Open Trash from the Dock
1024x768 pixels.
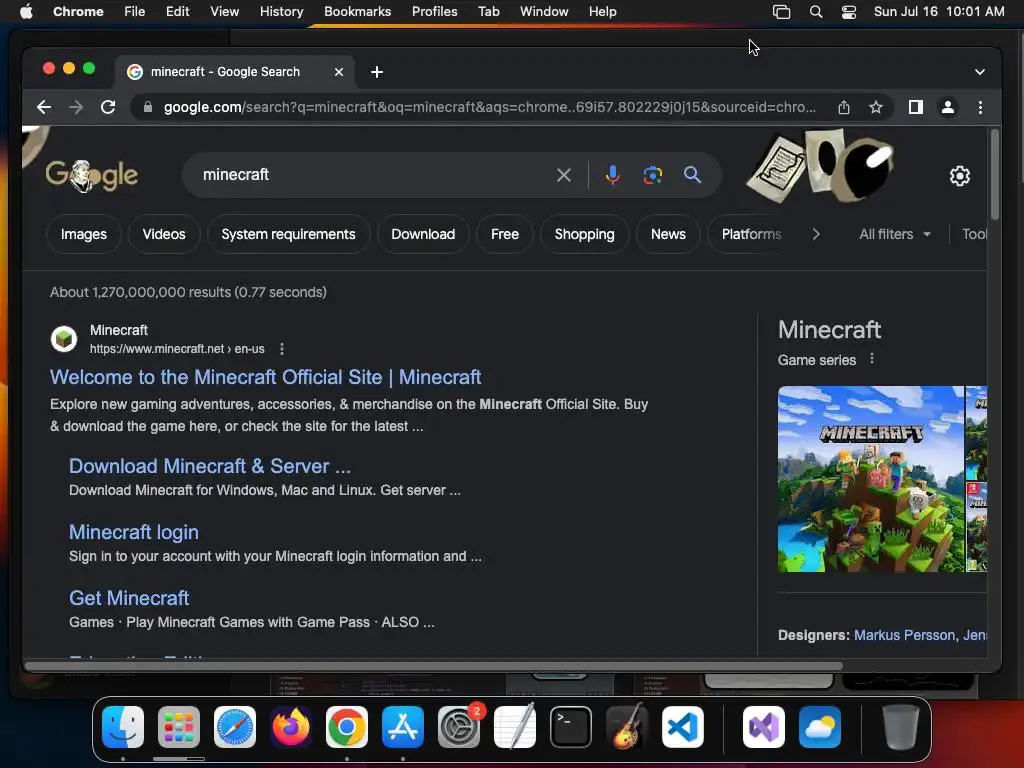(x=900, y=727)
